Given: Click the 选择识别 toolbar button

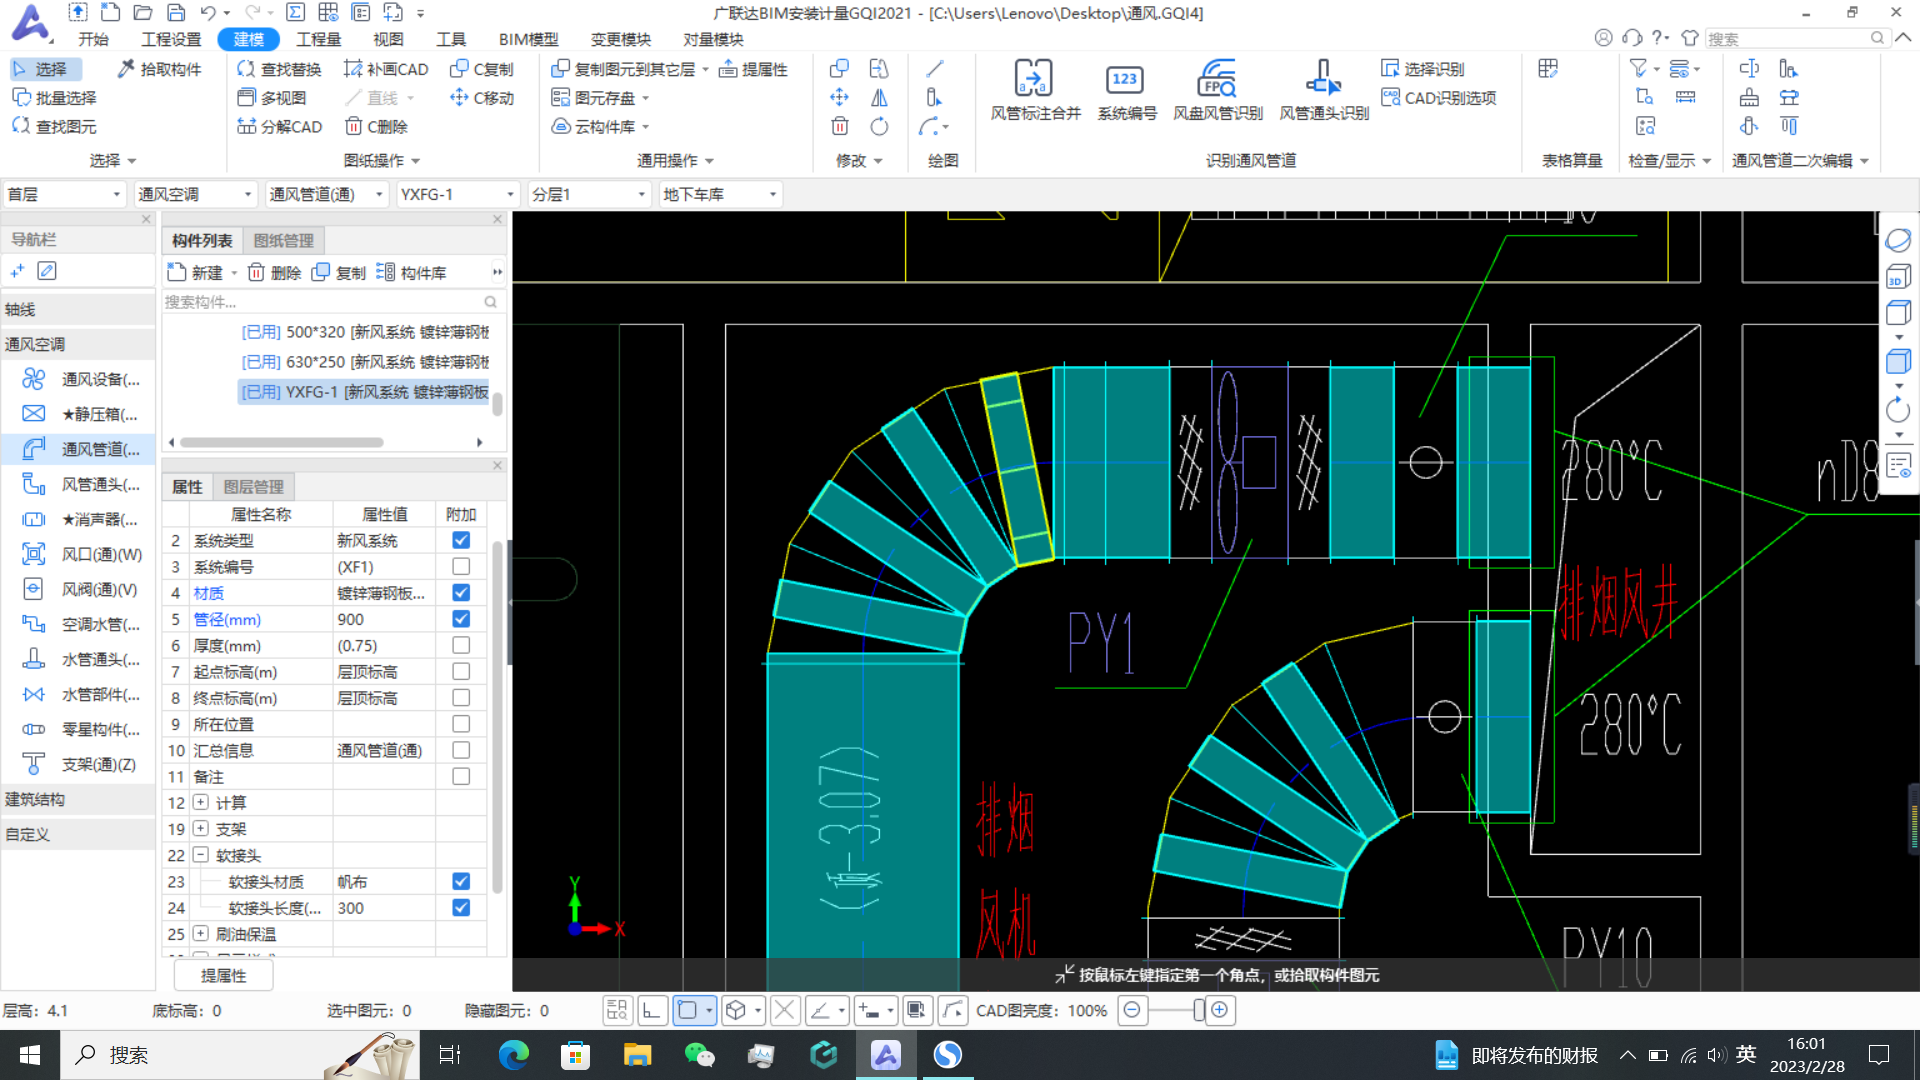Looking at the screenshot, I should tap(1422, 69).
